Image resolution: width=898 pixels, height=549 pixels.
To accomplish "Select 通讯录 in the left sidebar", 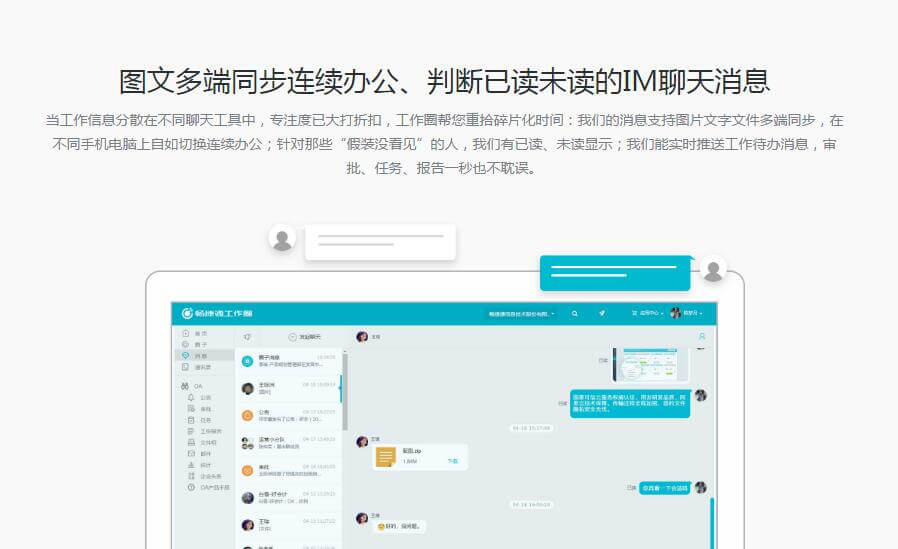I will coord(198,366).
